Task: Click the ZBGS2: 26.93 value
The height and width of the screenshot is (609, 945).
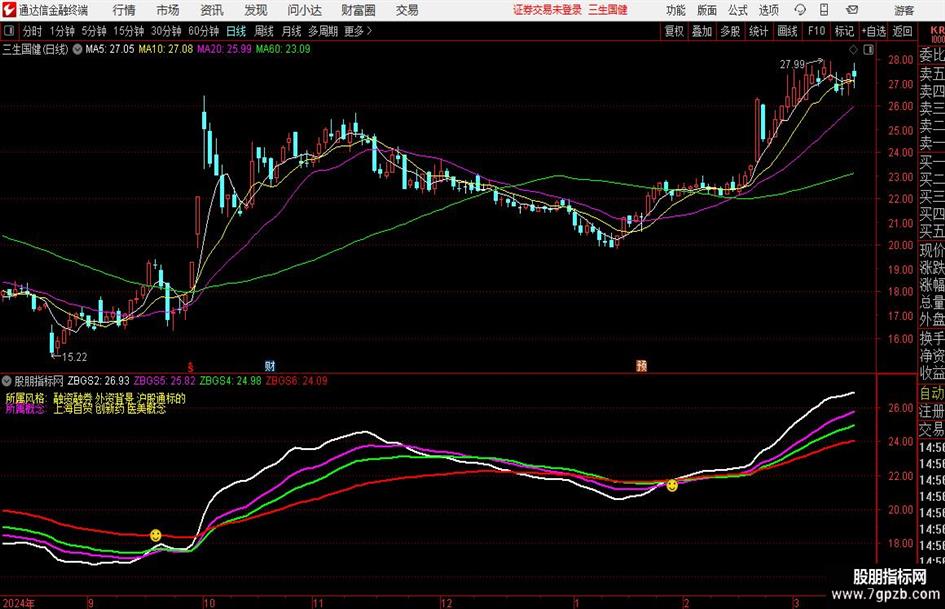Action: pyautogui.click(x=98, y=380)
